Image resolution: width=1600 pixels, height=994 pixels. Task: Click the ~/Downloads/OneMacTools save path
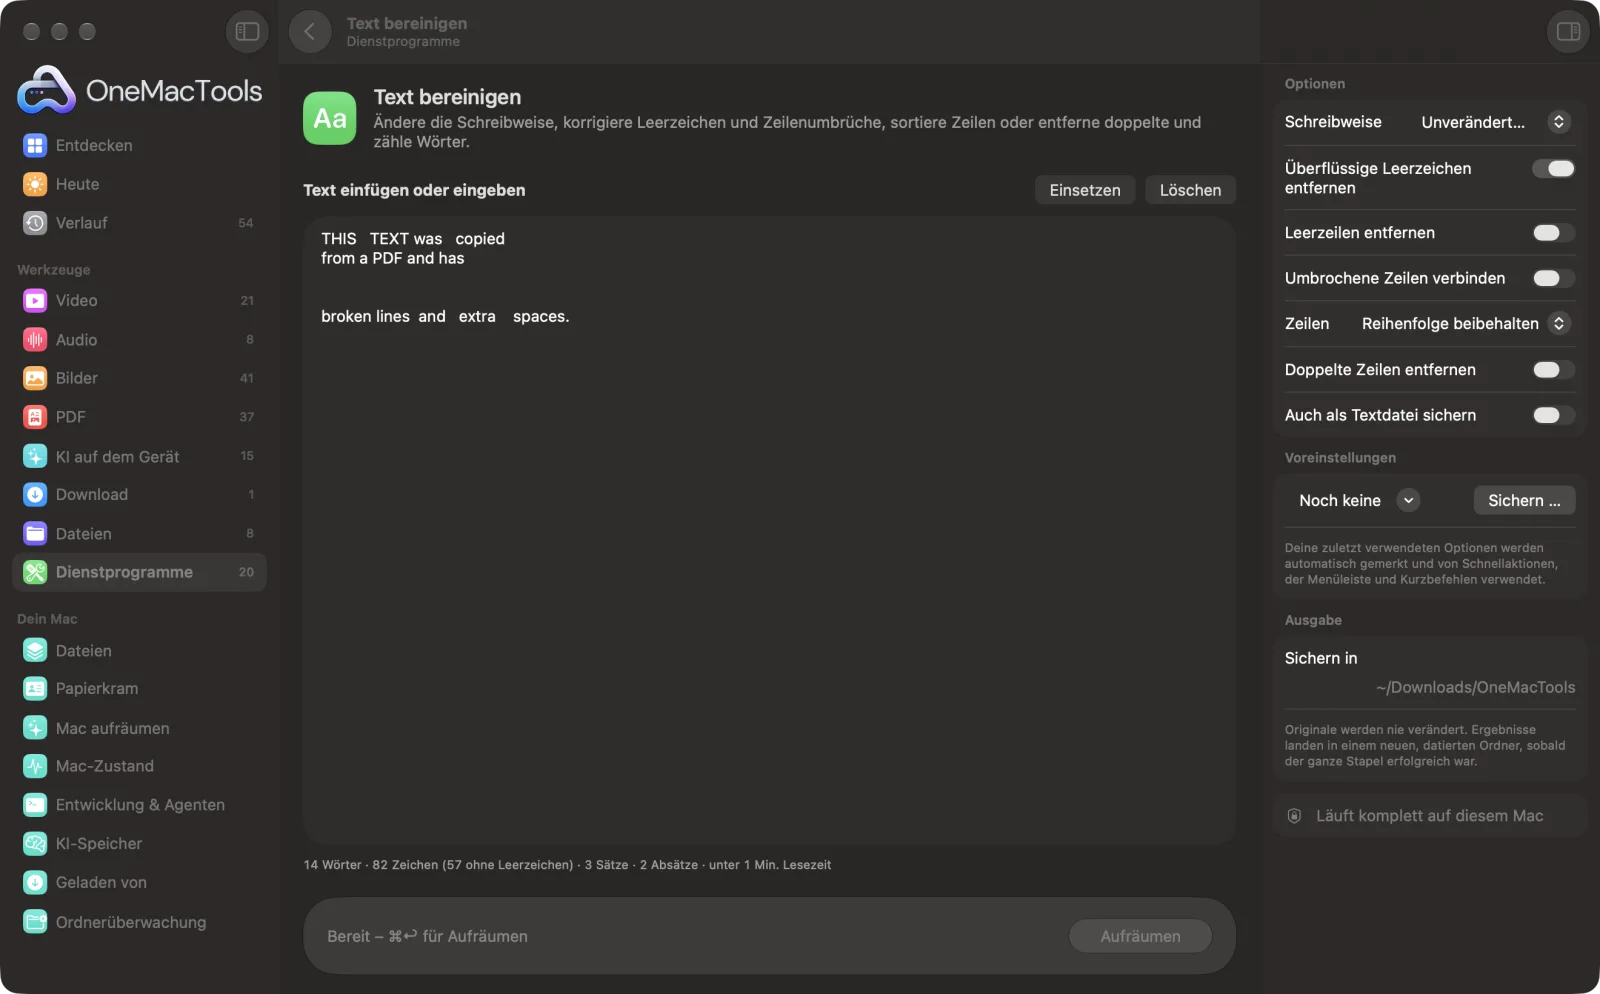1475,688
